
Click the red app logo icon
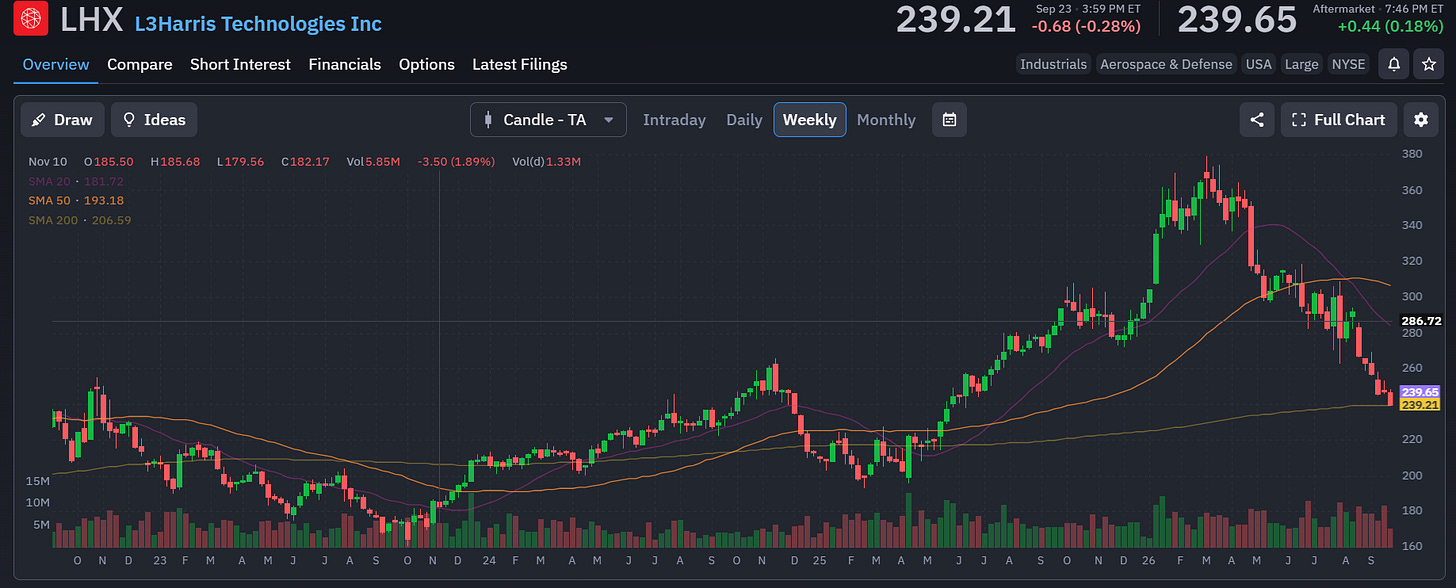[x=31, y=19]
